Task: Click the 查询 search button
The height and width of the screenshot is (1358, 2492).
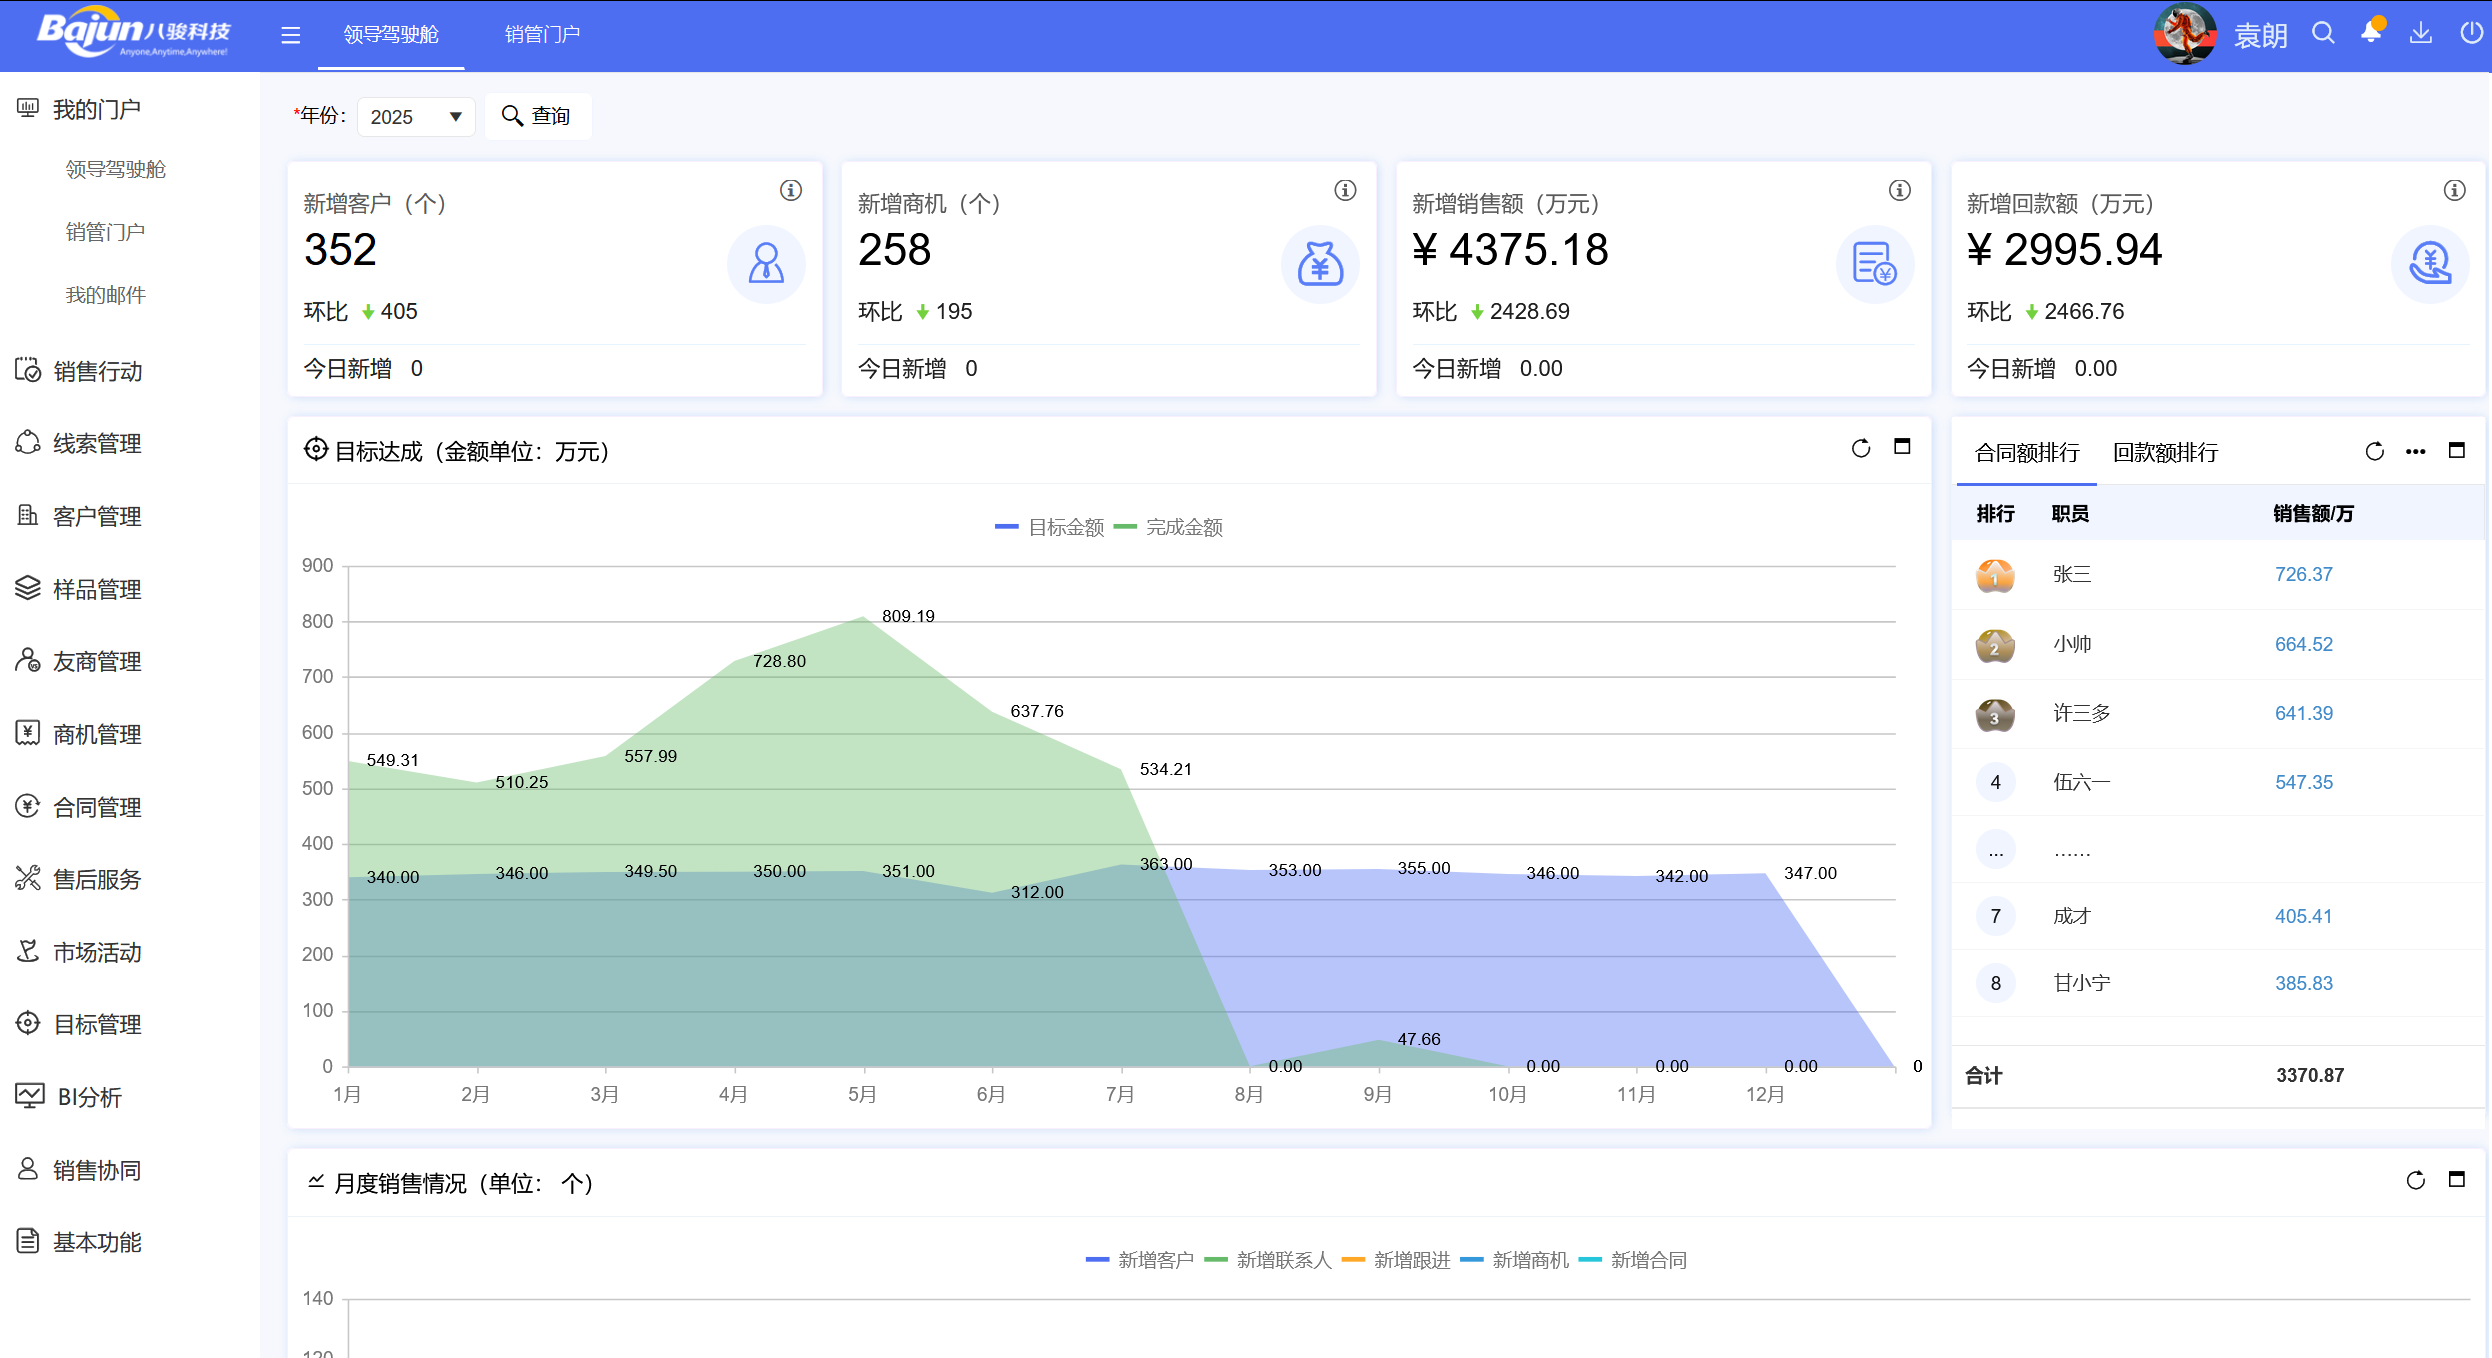Action: tap(537, 116)
